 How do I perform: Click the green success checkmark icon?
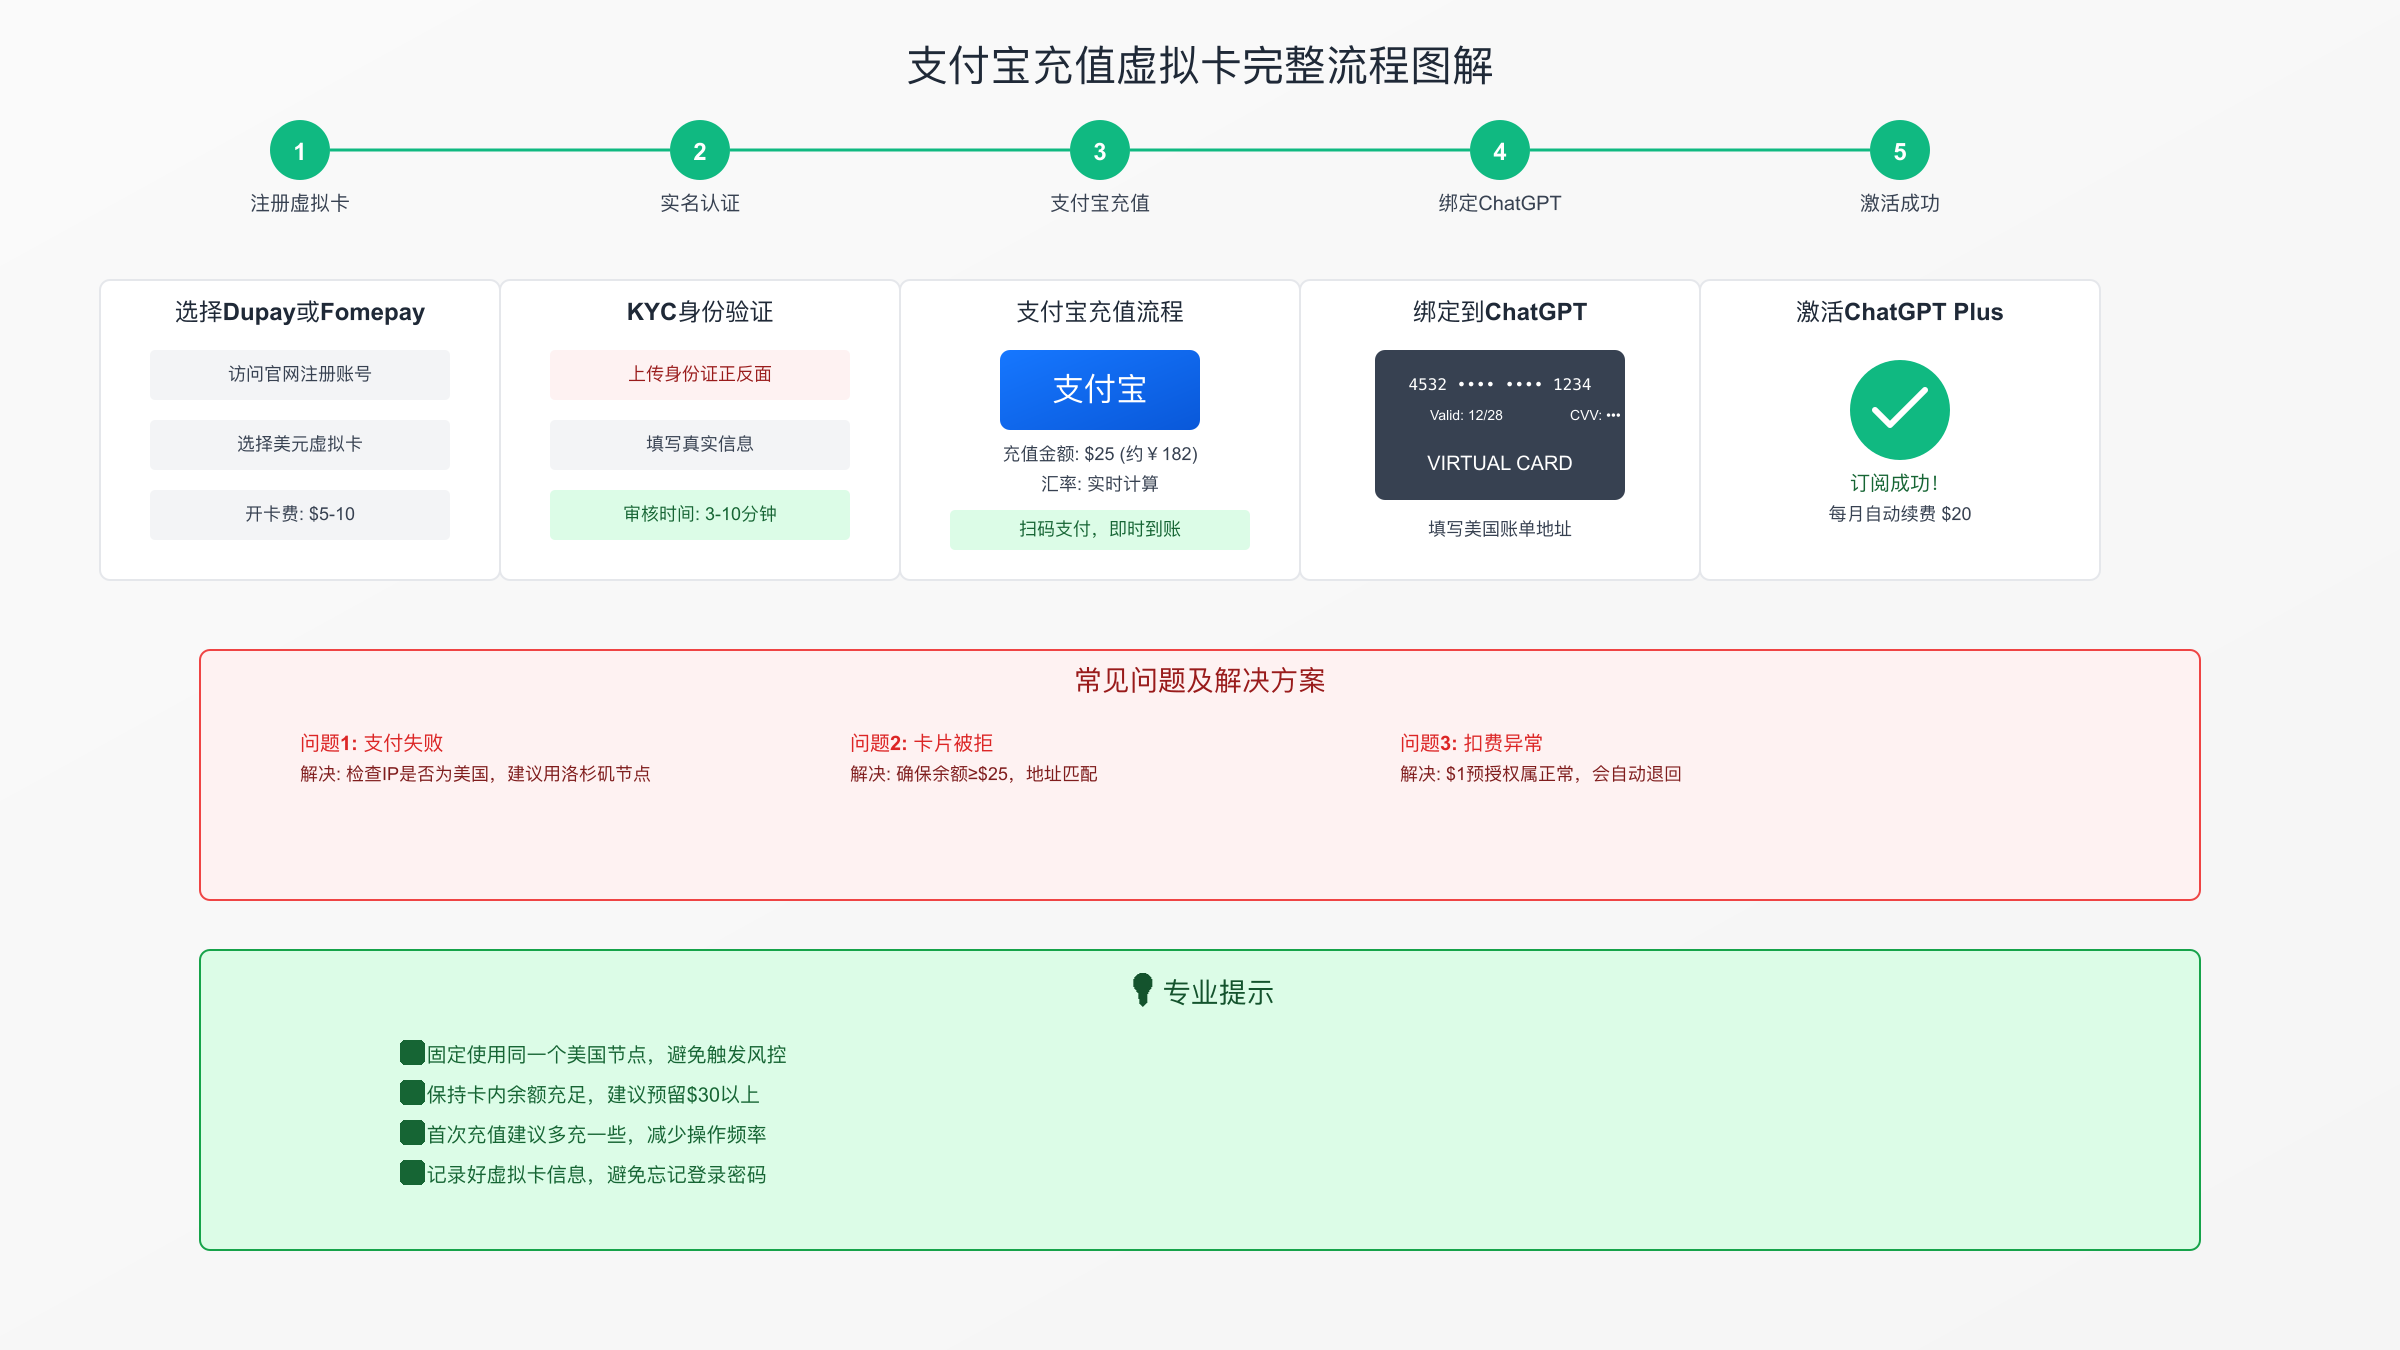point(1900,410)
